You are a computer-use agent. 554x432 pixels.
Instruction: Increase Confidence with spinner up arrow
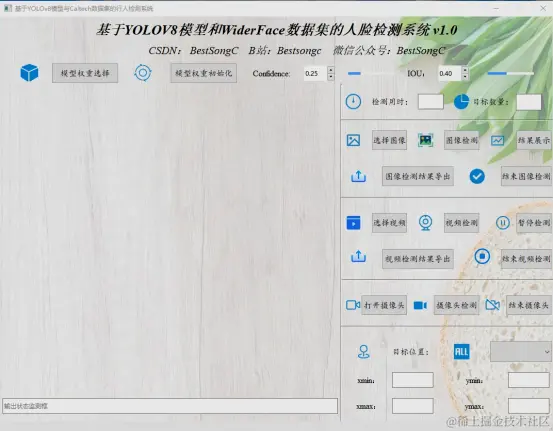(x=331, y=70)
